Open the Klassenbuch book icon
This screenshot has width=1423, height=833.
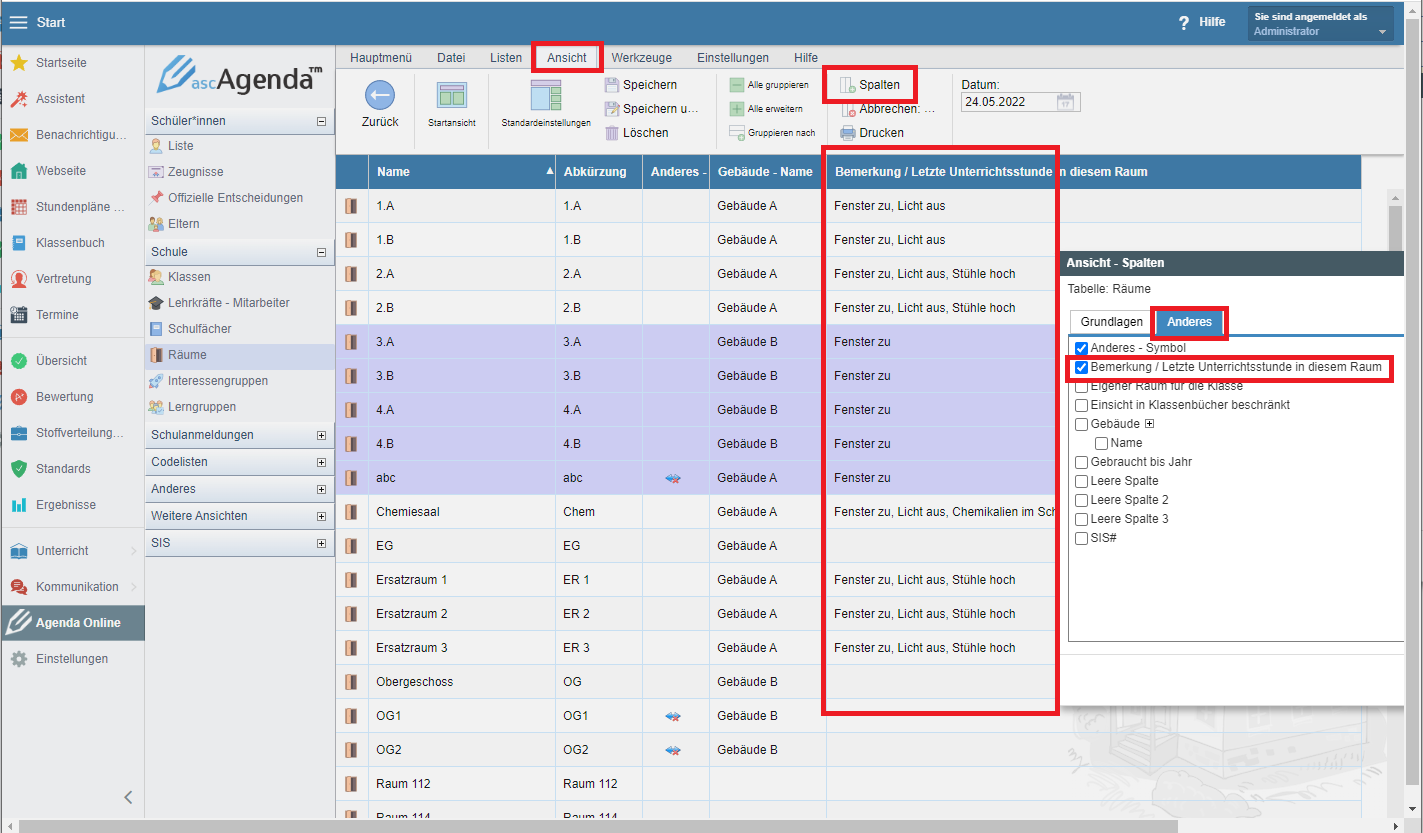18,243
